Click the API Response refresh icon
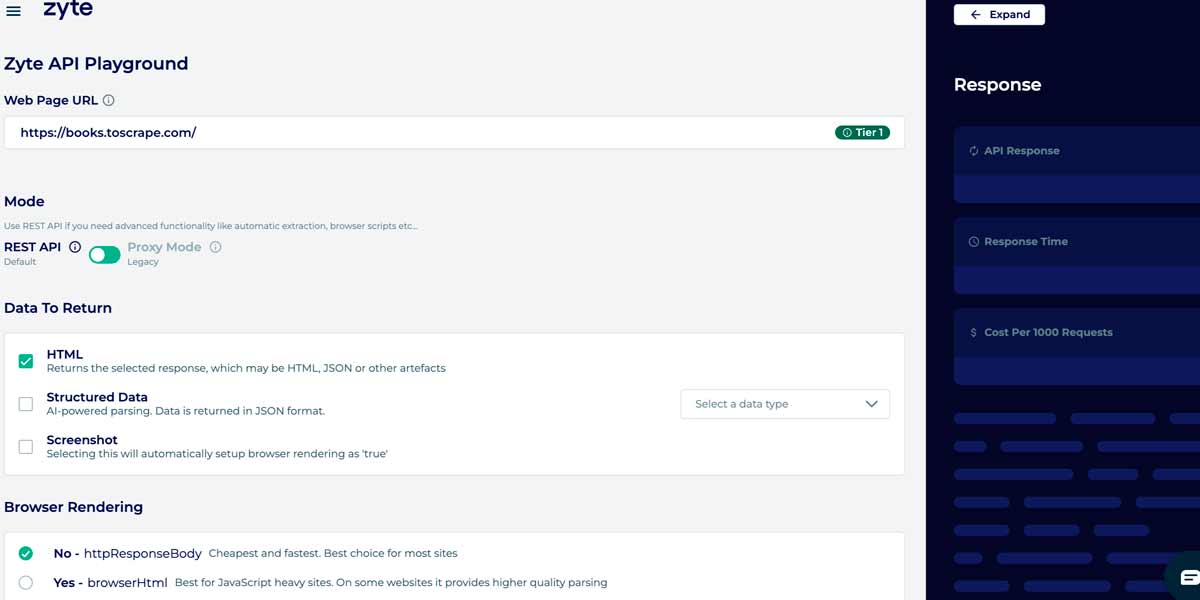 pyautogui.click(x=974, y=151)
